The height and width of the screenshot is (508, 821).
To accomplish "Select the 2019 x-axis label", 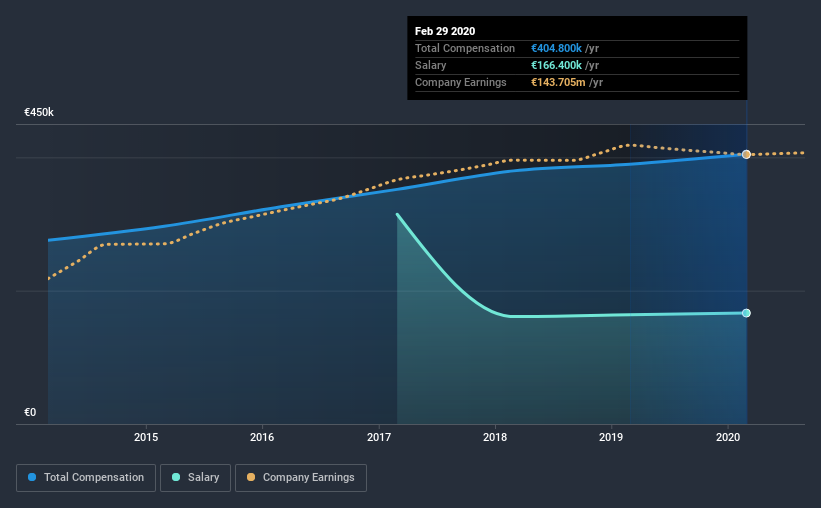I will coord(611,437).
